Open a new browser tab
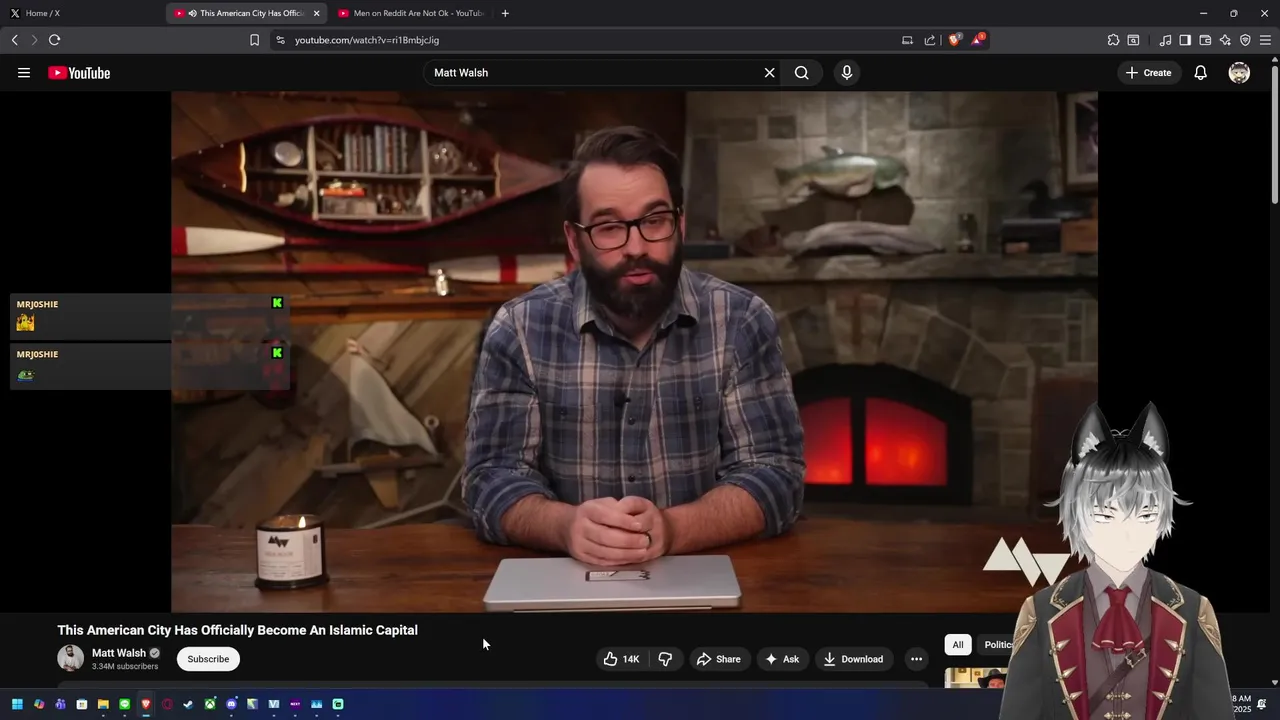The height and width of the screenshot is (720, 1280). tap(505, 13)
